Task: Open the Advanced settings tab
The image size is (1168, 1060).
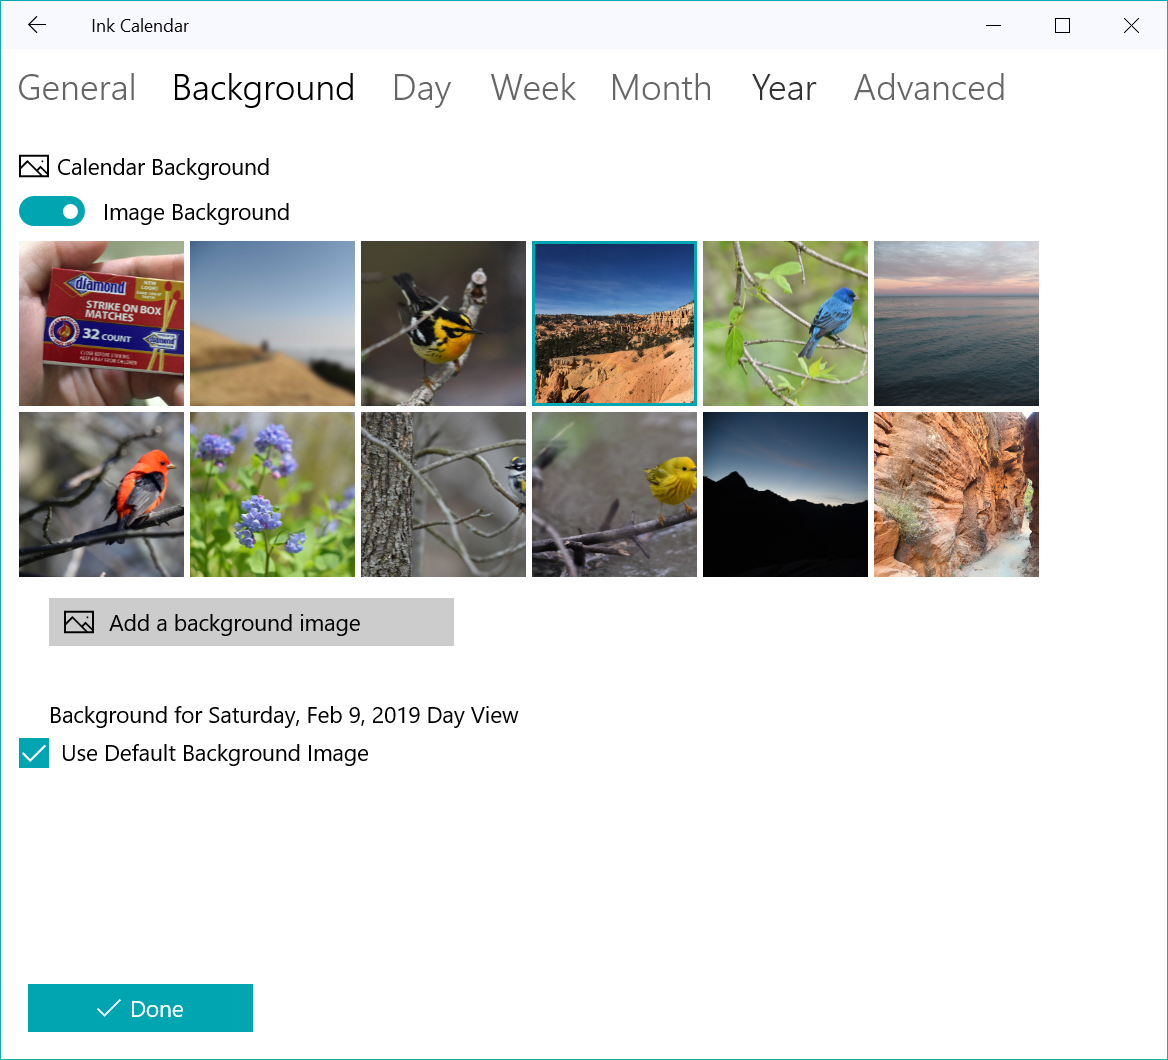Action: click(x=928, y=88)
